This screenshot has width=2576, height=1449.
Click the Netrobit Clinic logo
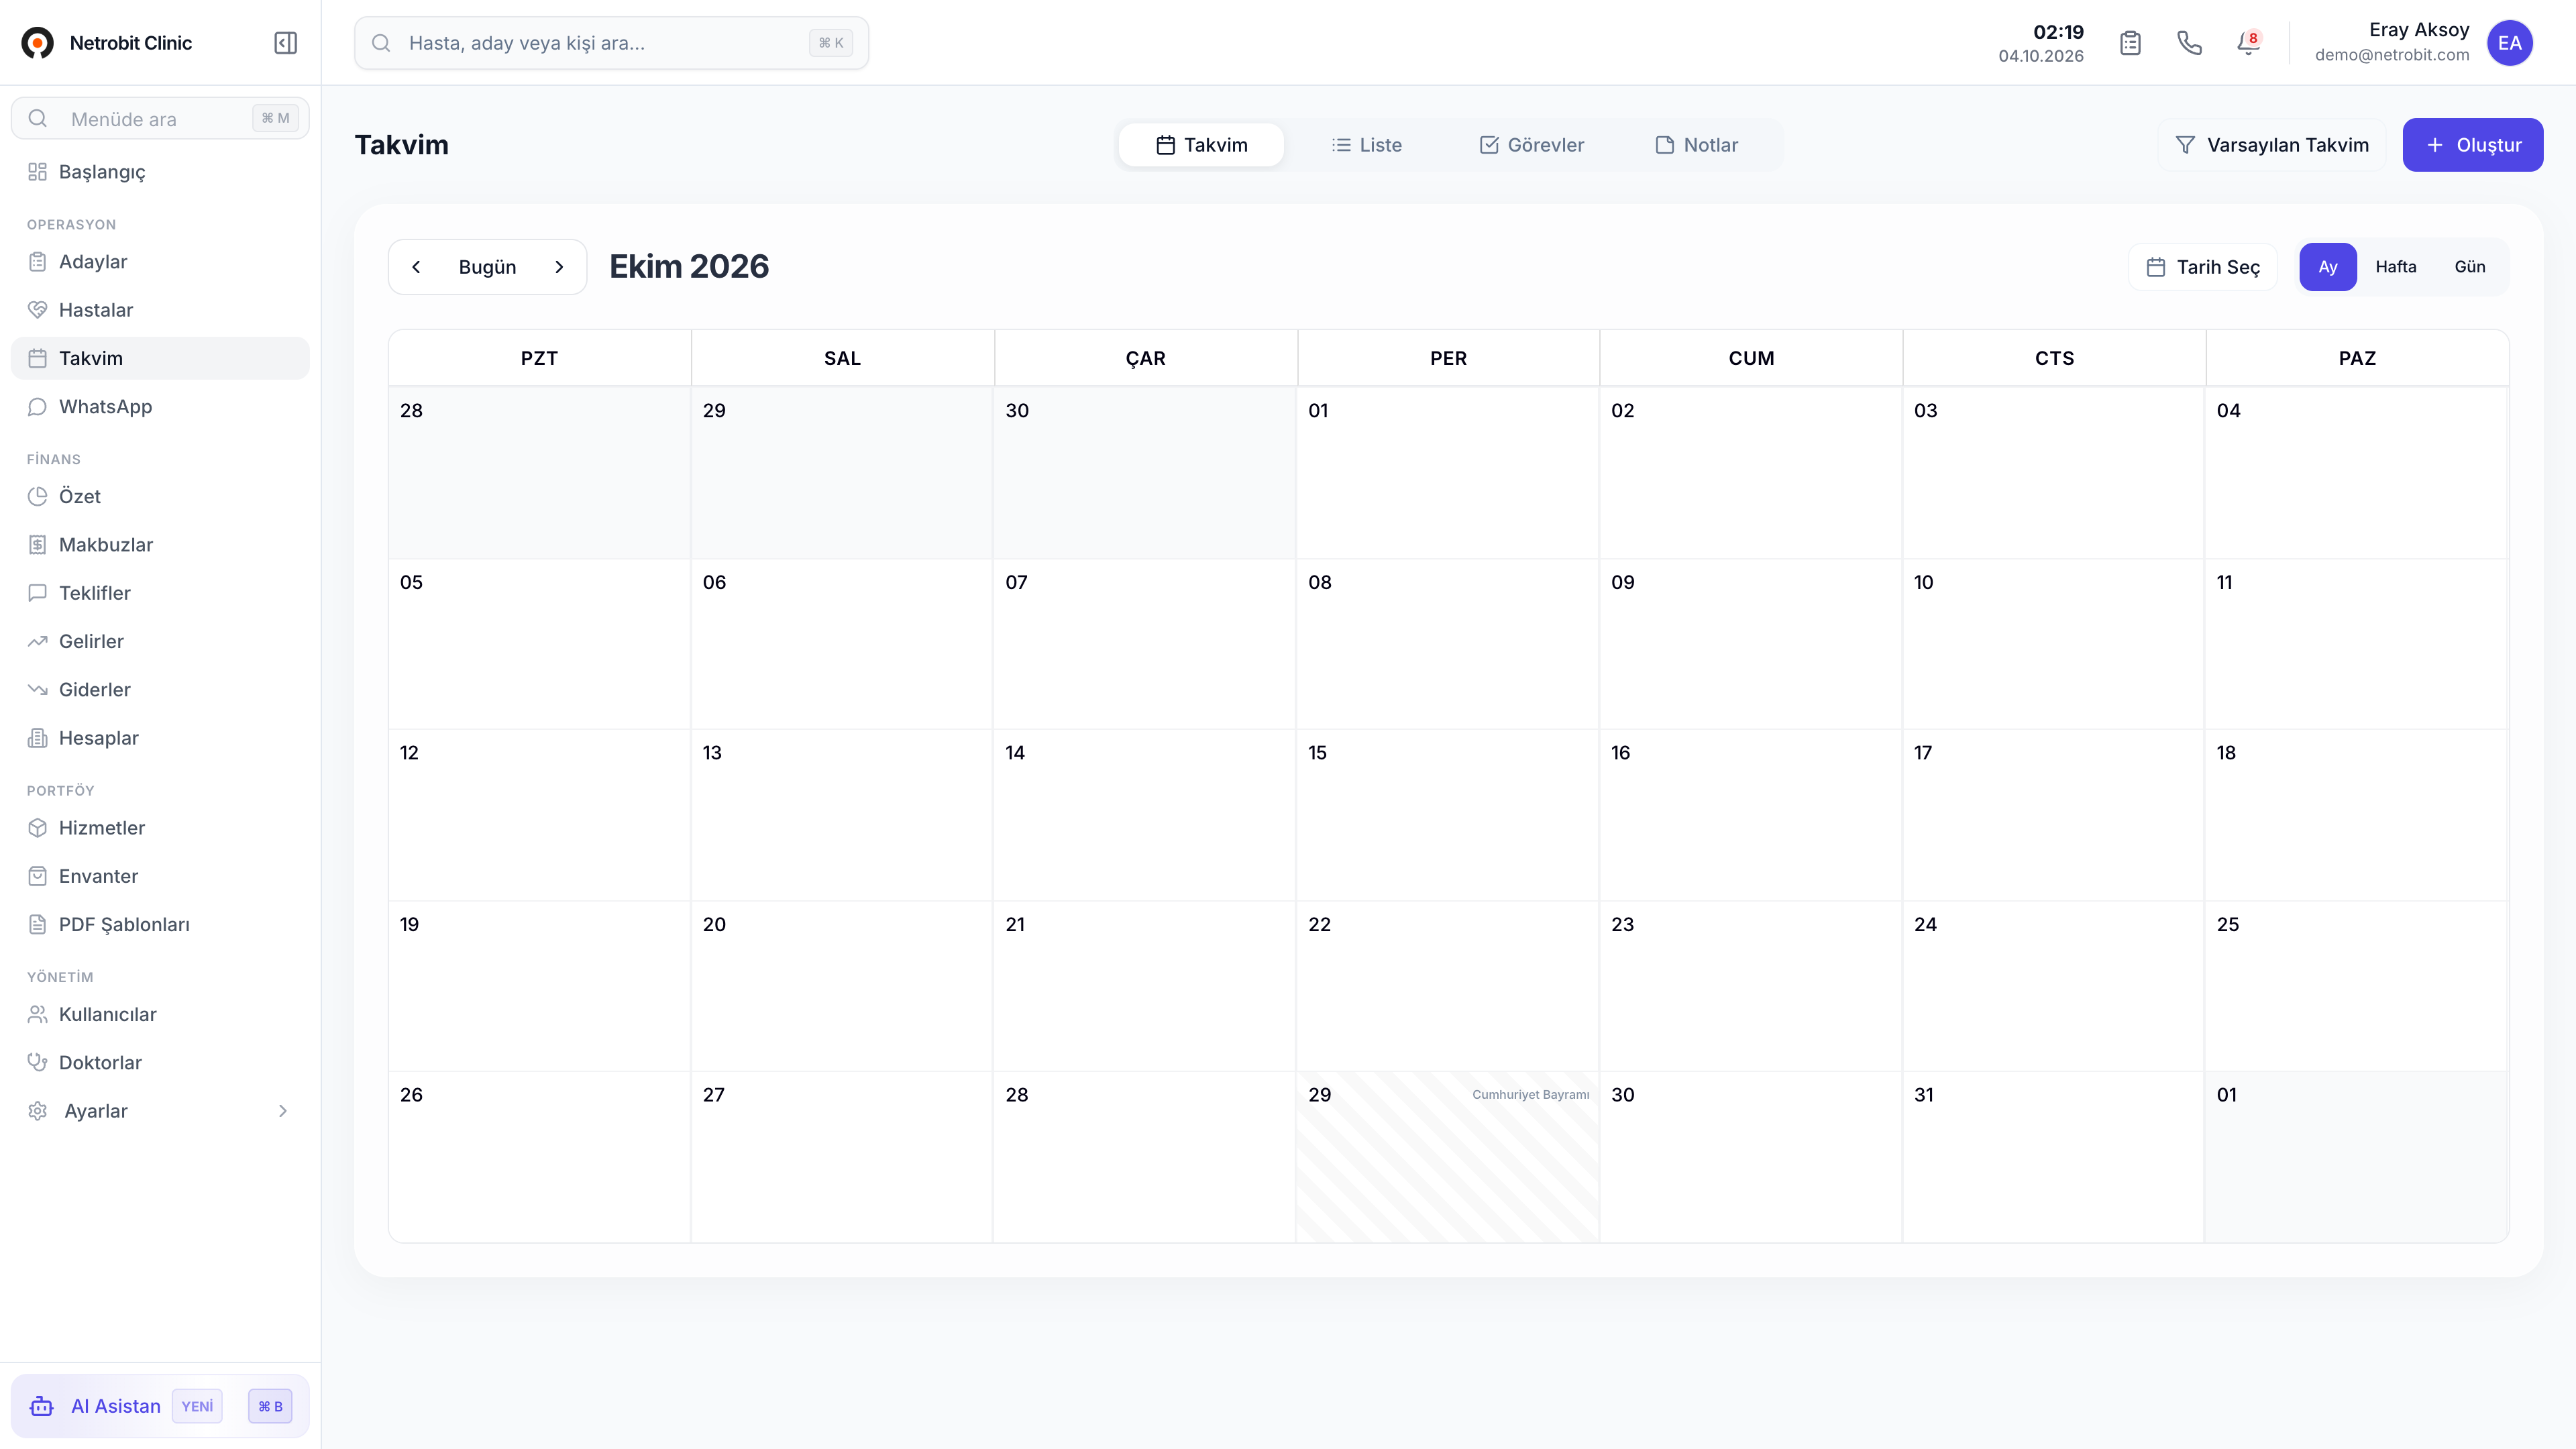(37, 43)
